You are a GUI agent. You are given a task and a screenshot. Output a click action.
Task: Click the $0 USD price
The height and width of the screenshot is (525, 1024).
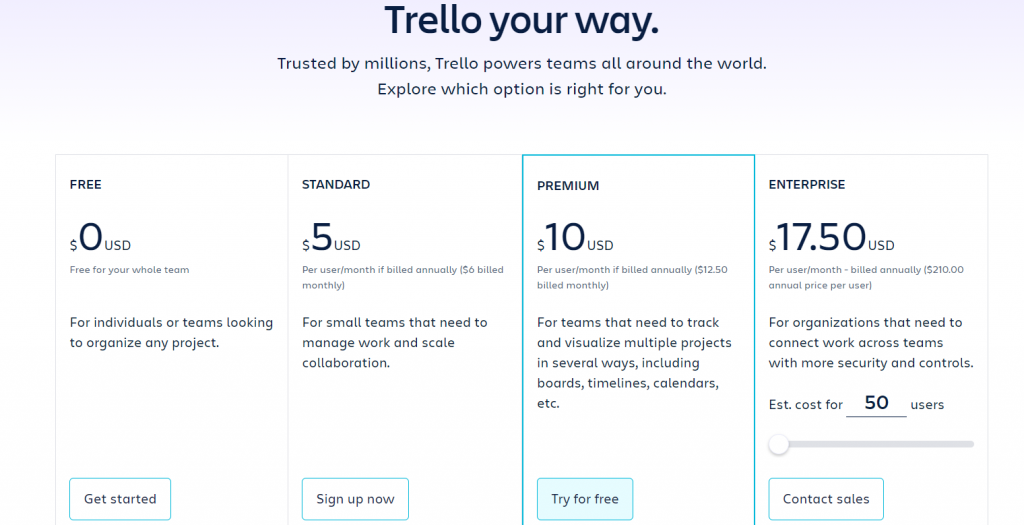[100, 240]
